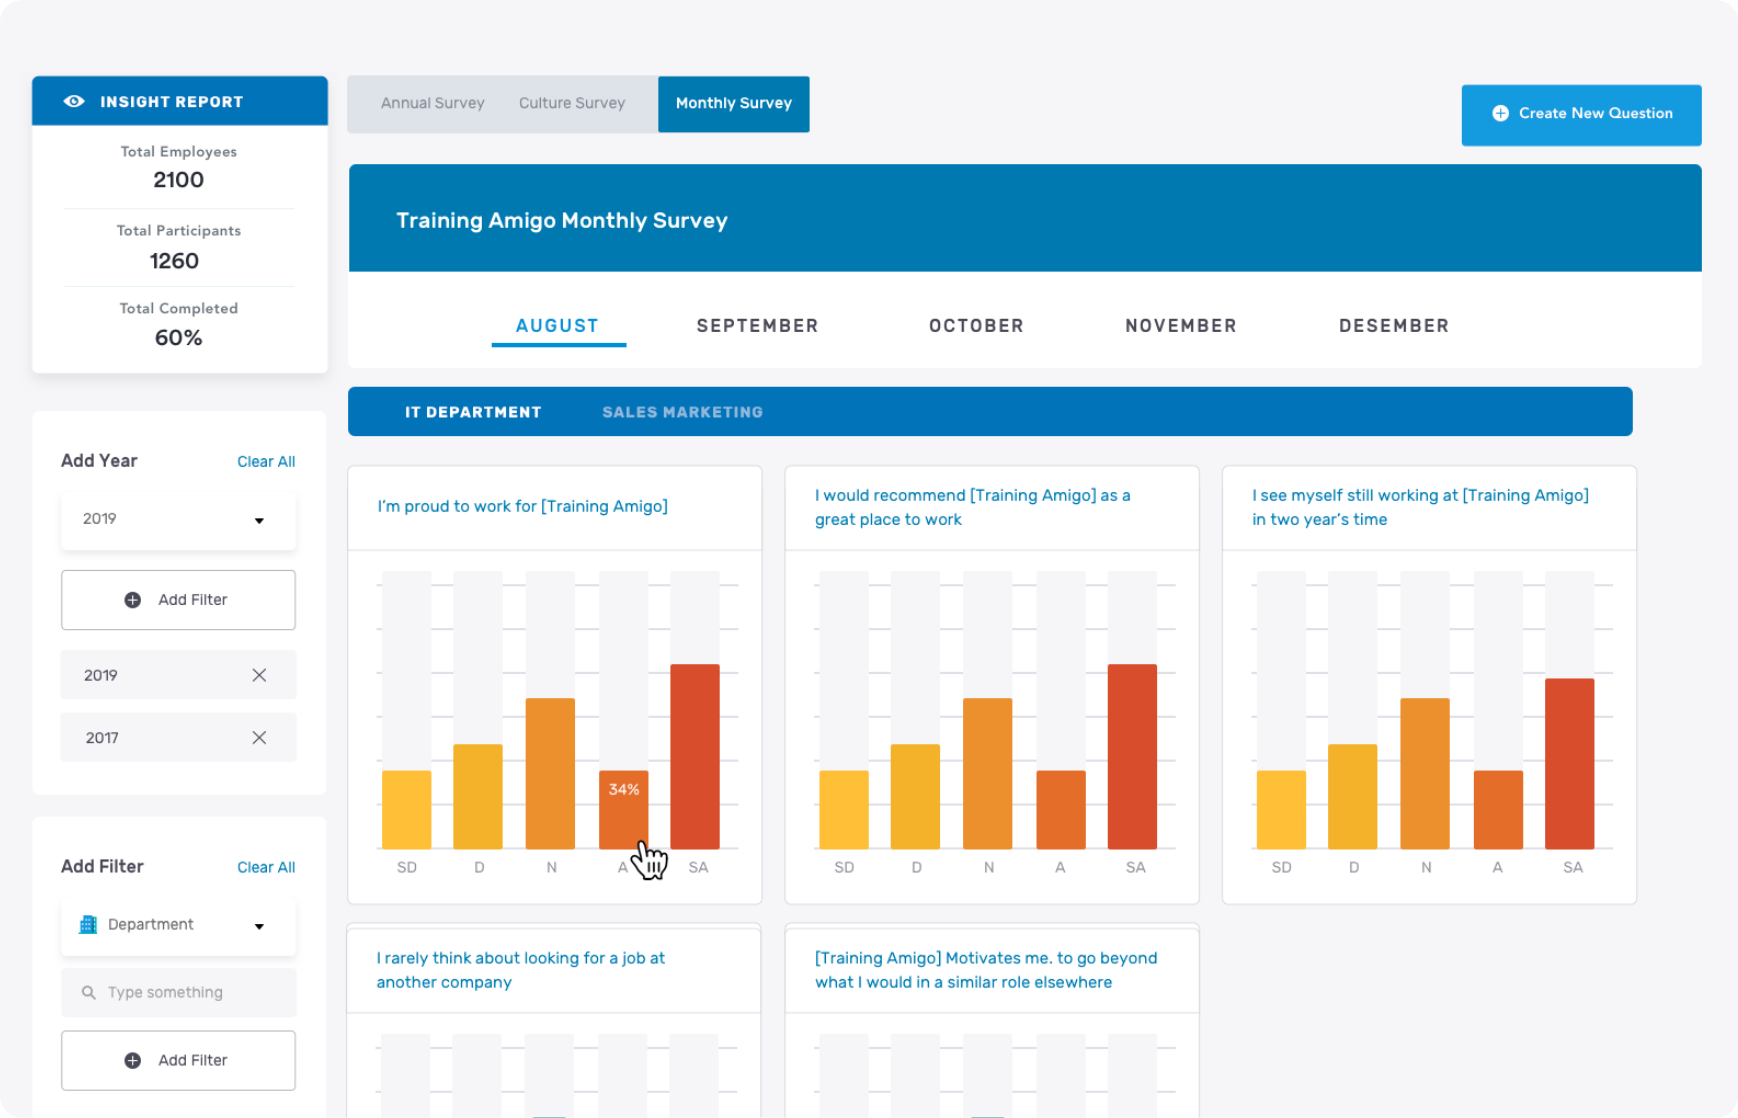Viewport: 1738px width, 1118px height.
Task: Click the N bar in the recommend chart
Action: [x=988, y=773]
